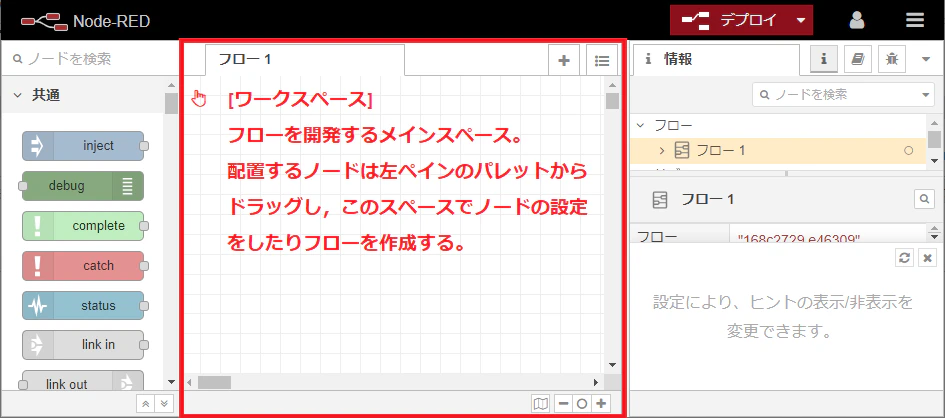
Task: Expand the フロー 1 tree item
Action: coord(661,151)
